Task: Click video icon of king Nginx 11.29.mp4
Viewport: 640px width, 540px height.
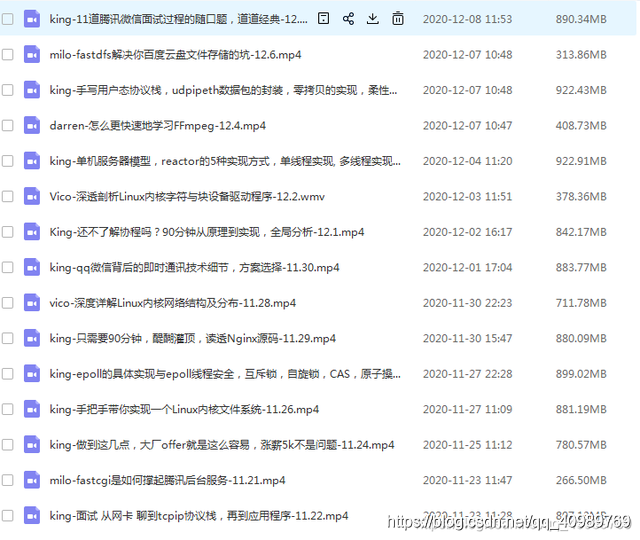Action: [32, 338]
